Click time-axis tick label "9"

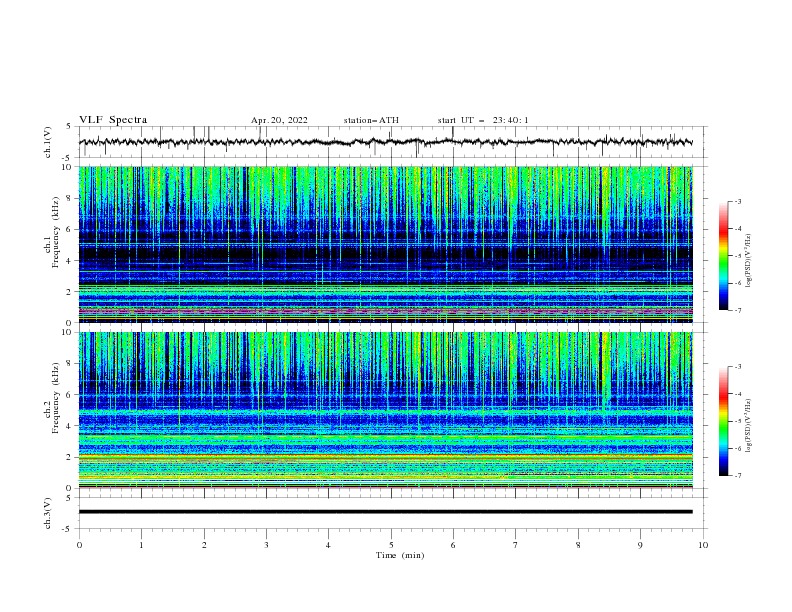point(640,545)
